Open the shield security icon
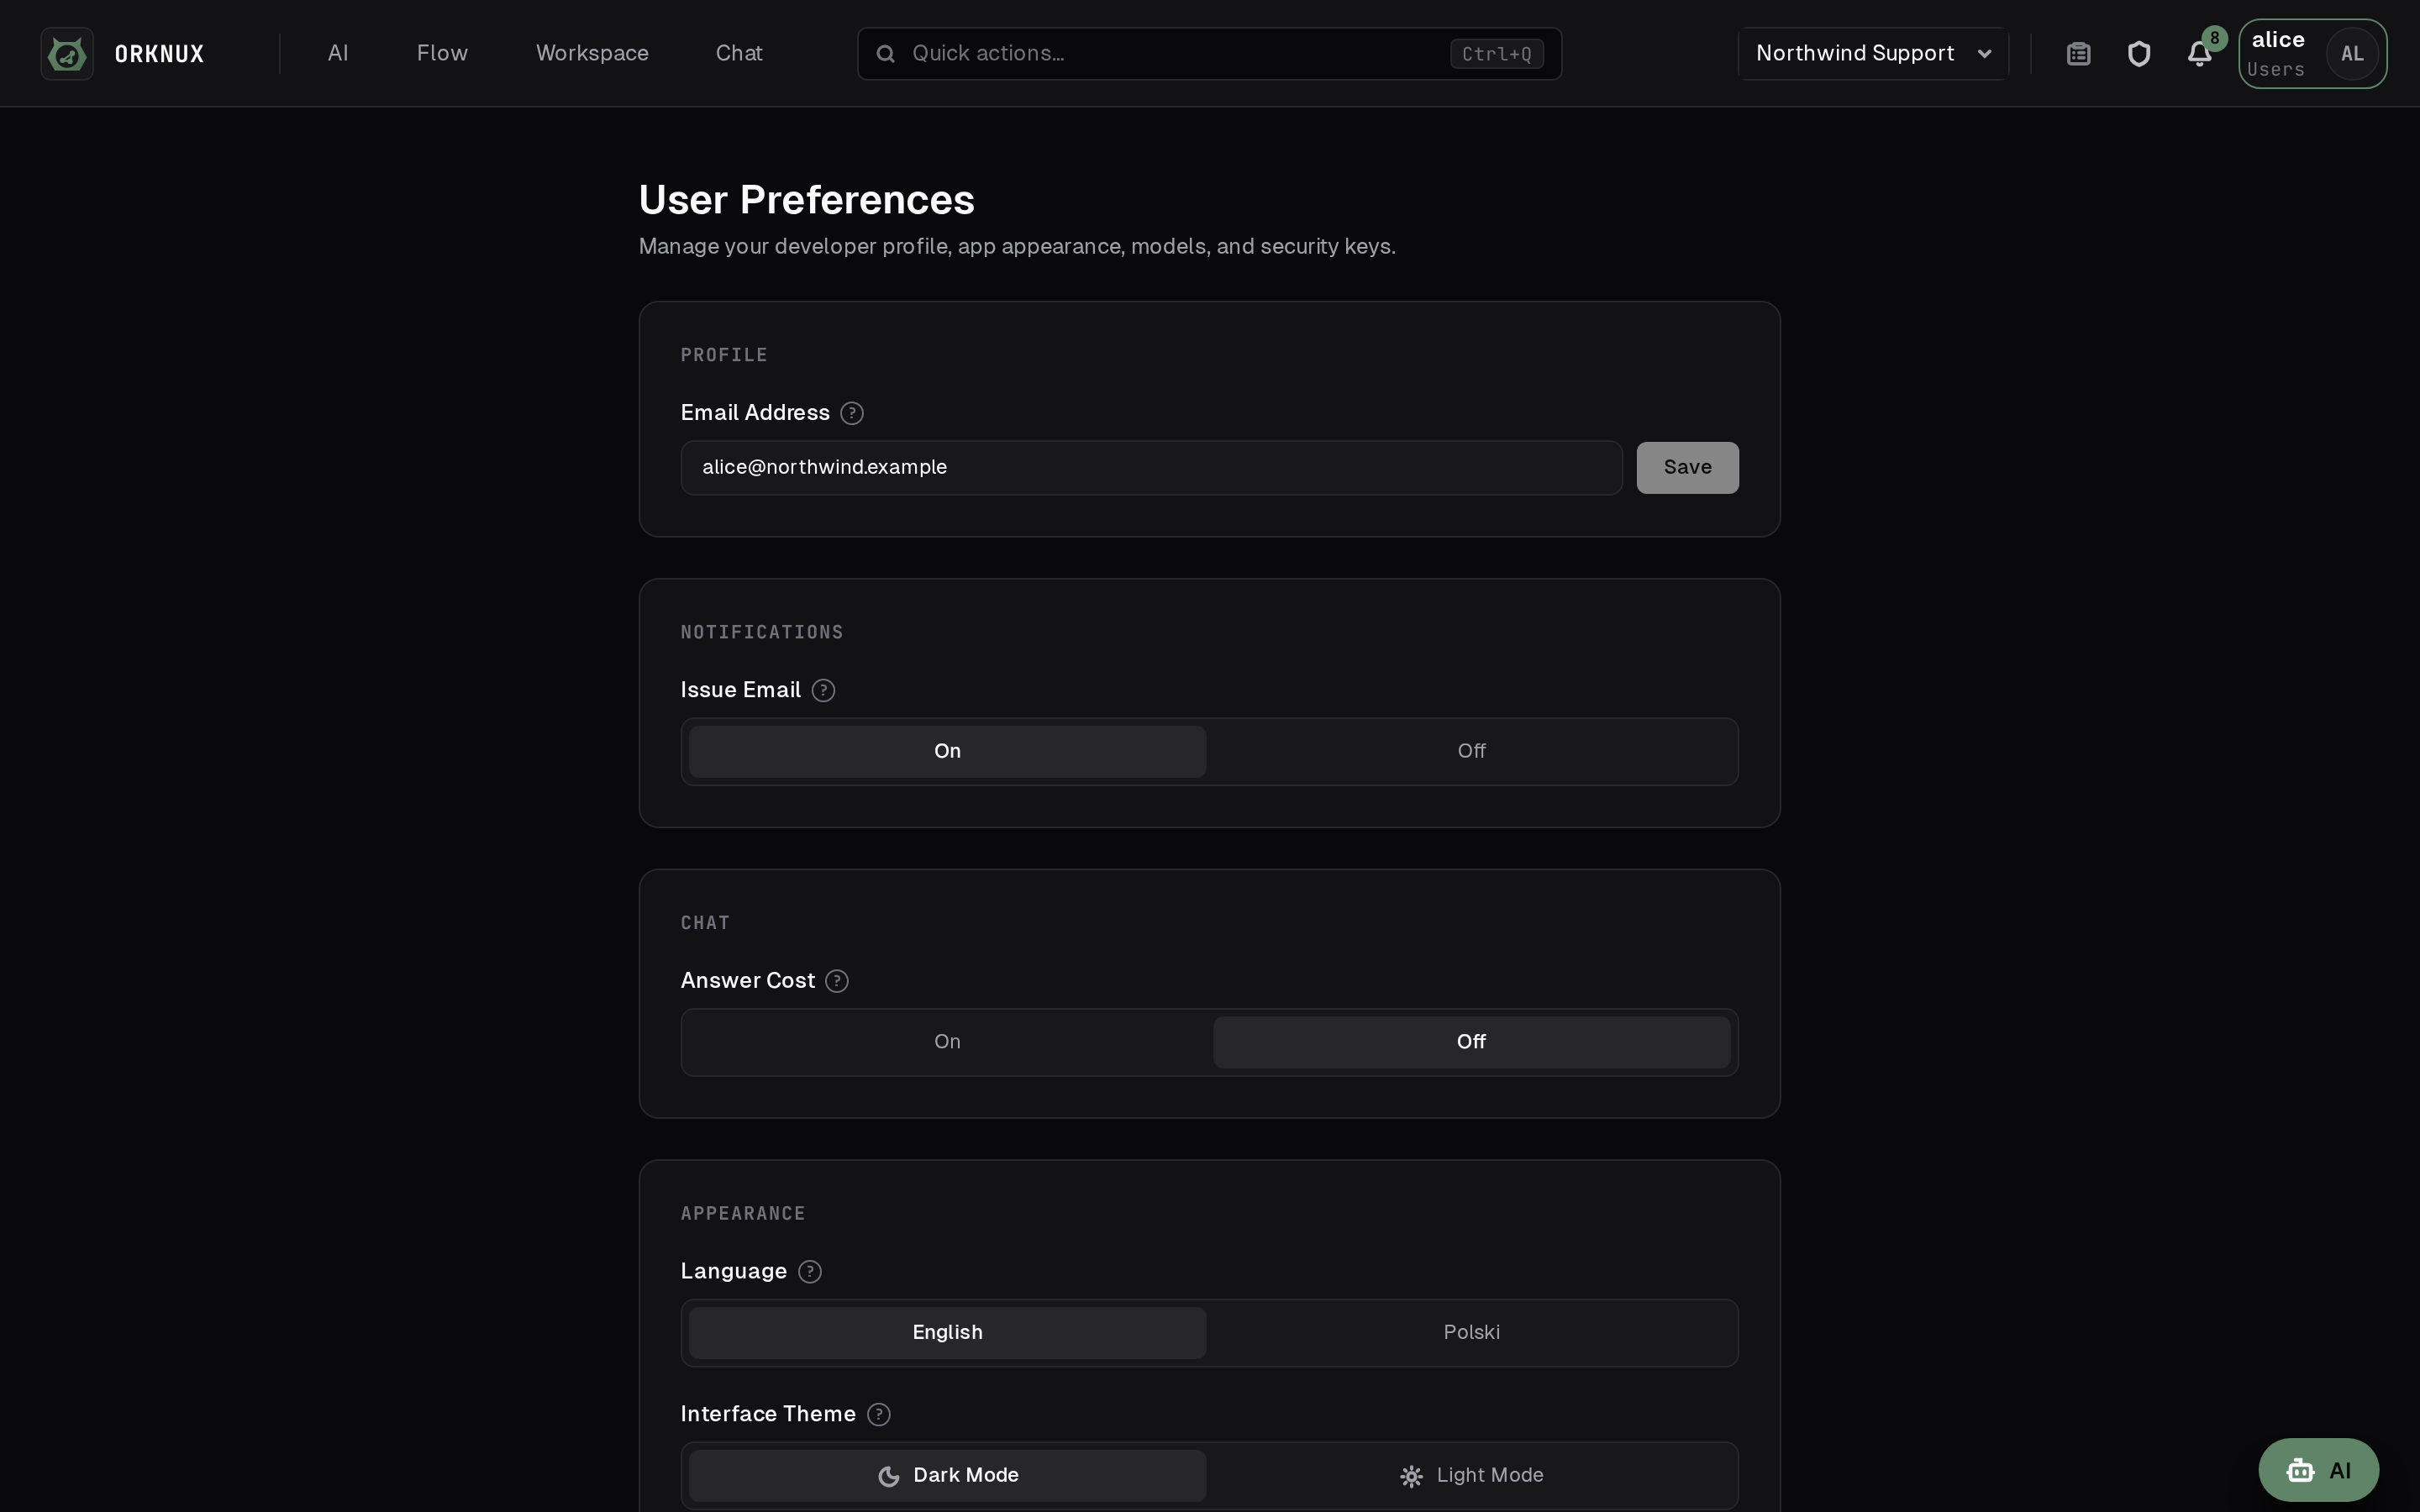The height and width of the screenshot is (1512, 2420). tap(2138, 54)
